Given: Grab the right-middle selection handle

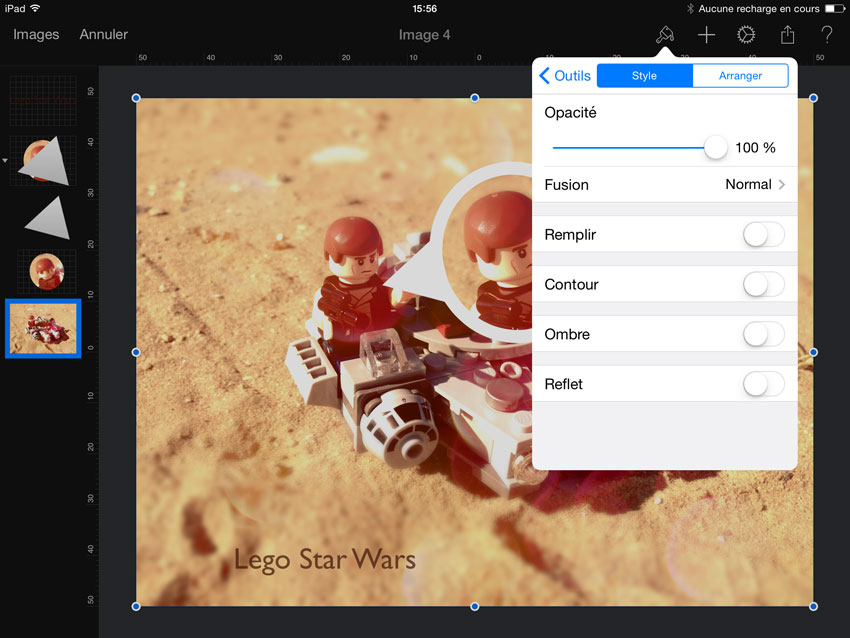Looking at the screenshot, I should point(813,352).
